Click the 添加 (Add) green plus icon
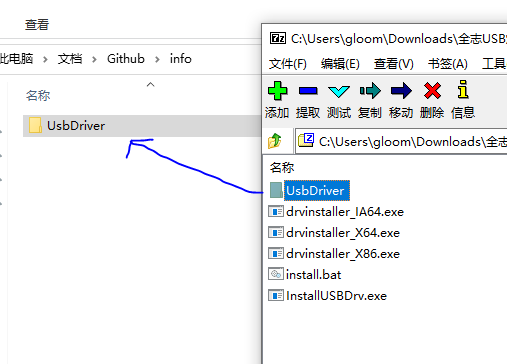The width and height of the screenshot is (507, 364). [277, 91]
